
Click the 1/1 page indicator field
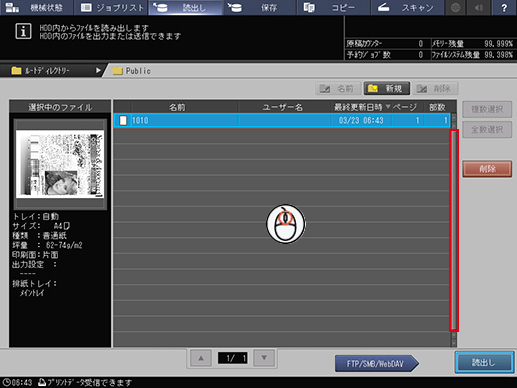233,358
